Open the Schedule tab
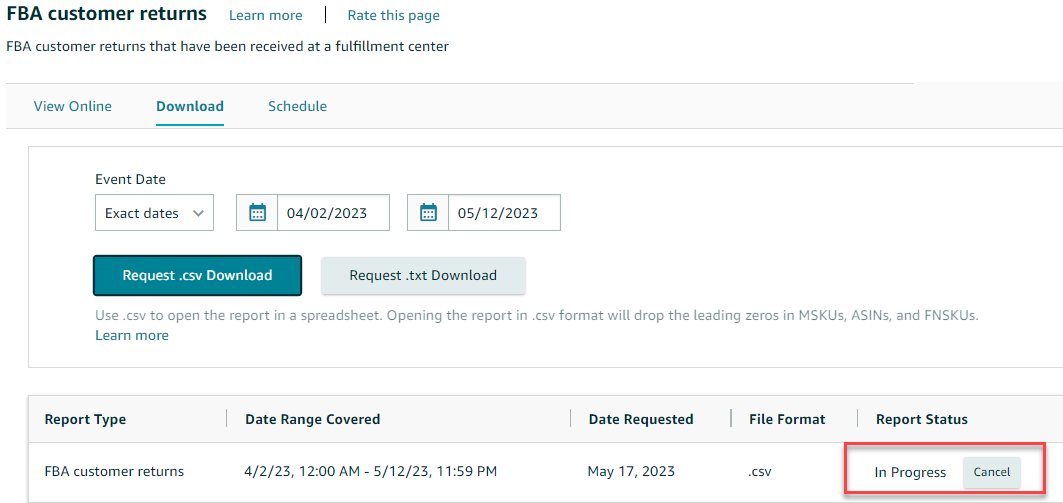Screen dimensions: 1063x503 [298, 106]
